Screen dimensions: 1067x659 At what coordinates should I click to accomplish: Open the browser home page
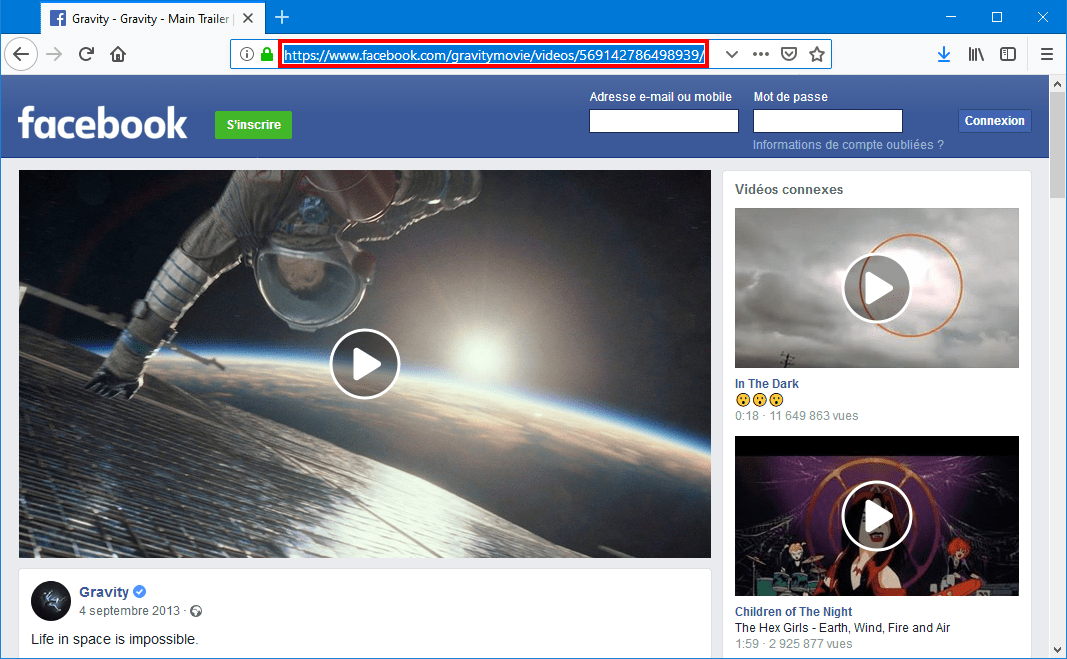pos(118,54)
